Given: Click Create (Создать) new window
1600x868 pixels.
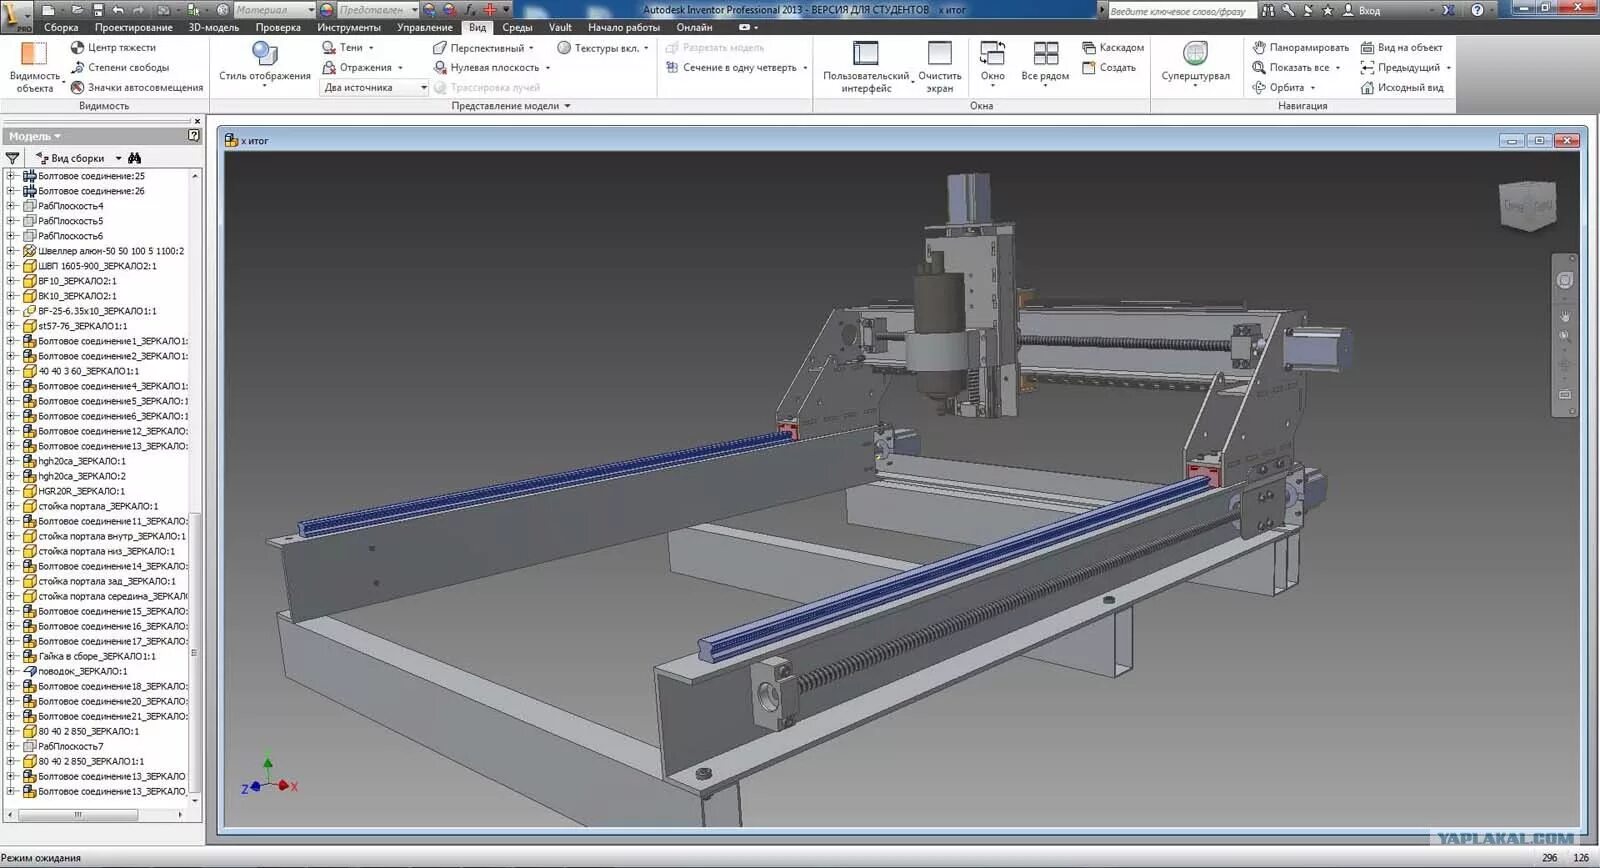Looking at the screenshot, I should coord(1108,67).
